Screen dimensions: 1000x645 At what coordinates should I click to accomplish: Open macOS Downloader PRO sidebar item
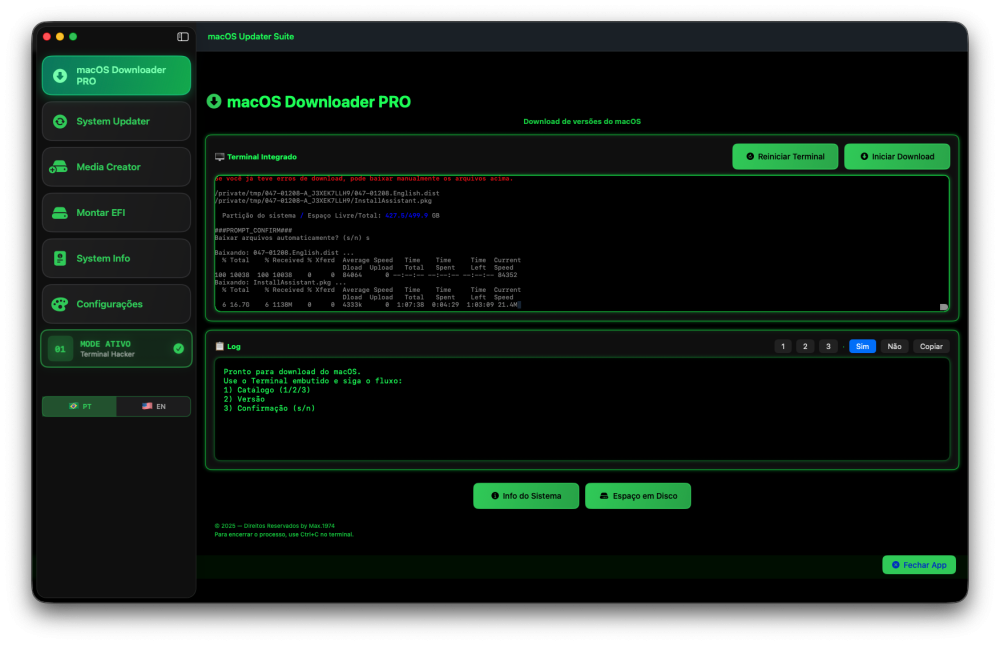pos(116,75)
